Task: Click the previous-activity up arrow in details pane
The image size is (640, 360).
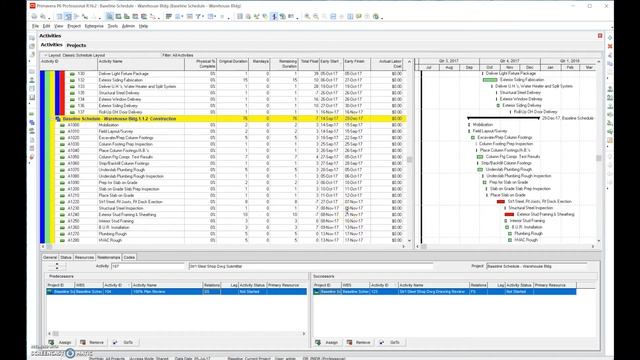Action: (x=57, y=264)
